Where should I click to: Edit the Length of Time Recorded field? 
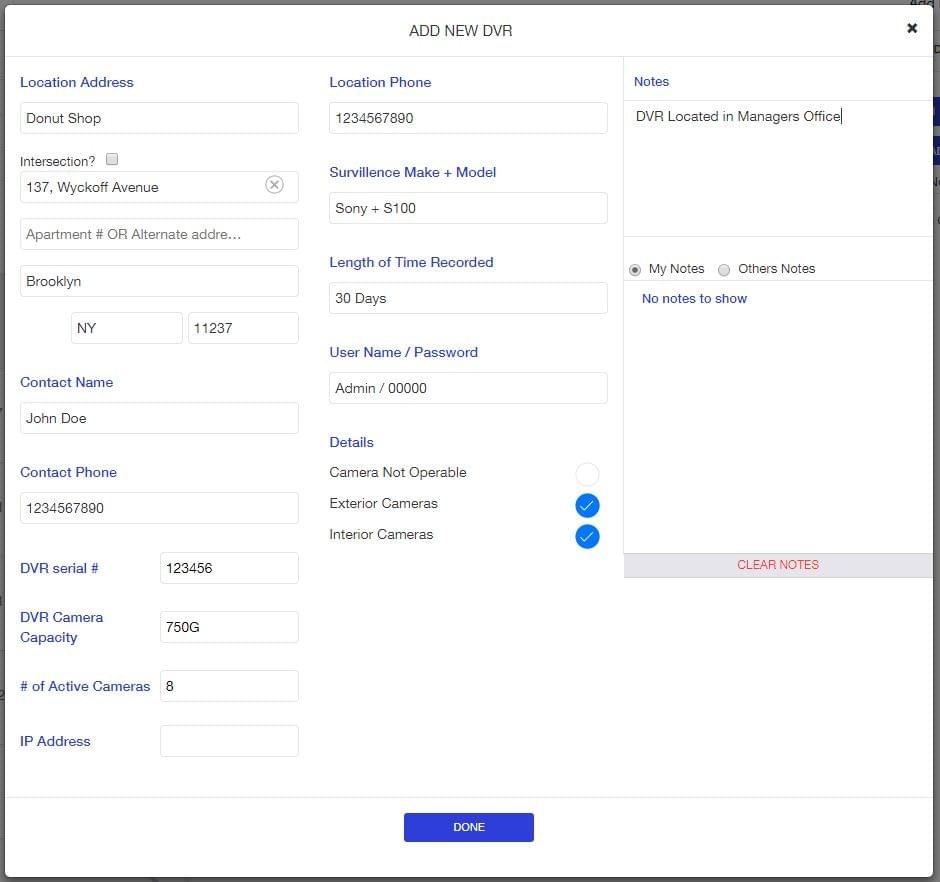[468, 298]
